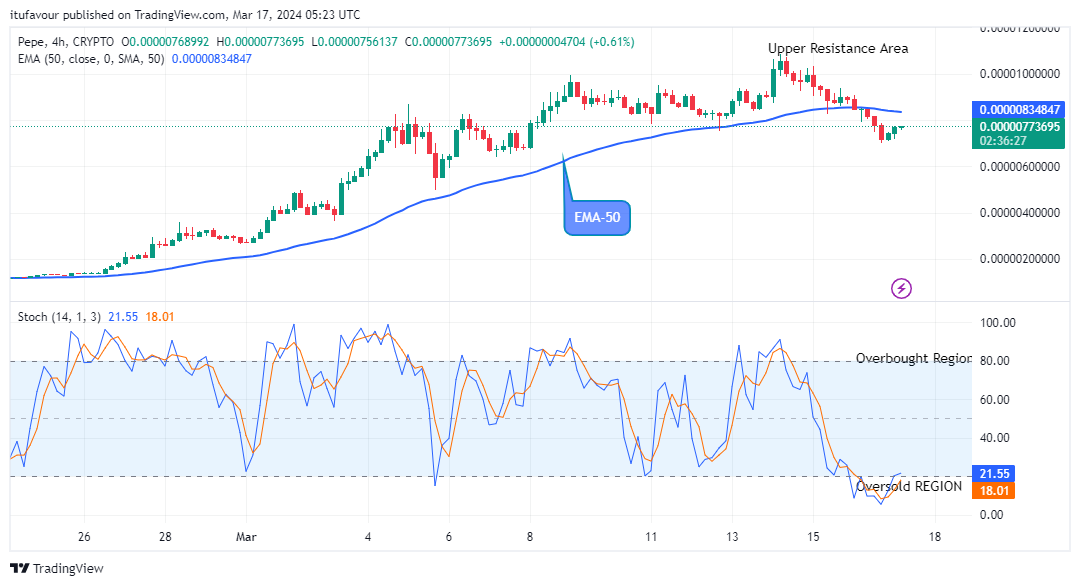Click the '8' date label on time axis

[x=530, y=537]
